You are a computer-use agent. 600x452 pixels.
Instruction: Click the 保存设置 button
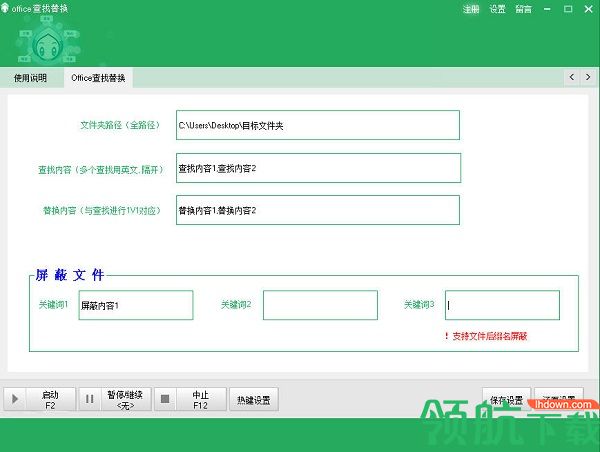(x=506, y=400)
